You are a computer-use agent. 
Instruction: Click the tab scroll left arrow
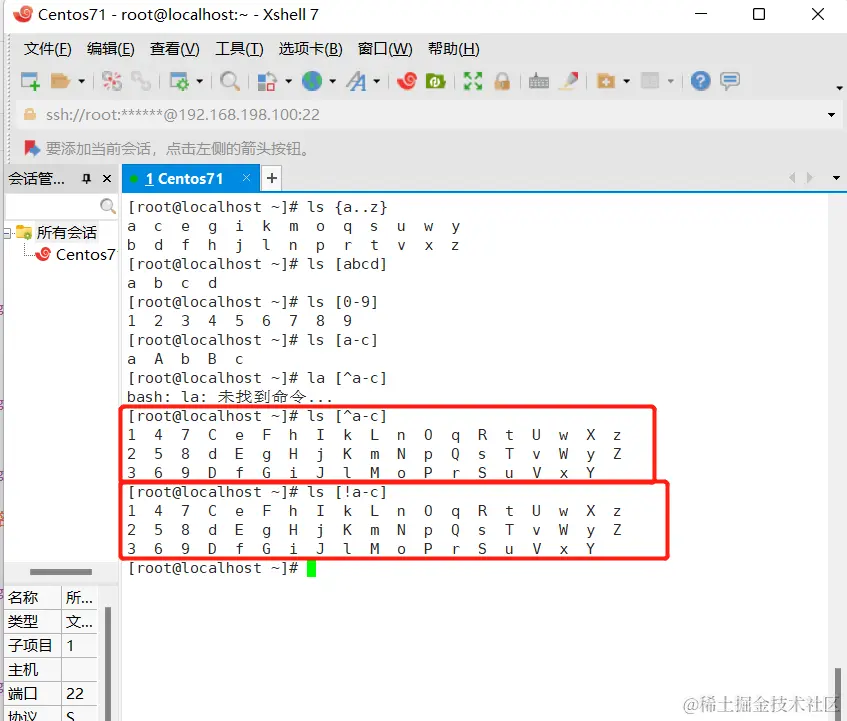[x=792, y=178]
